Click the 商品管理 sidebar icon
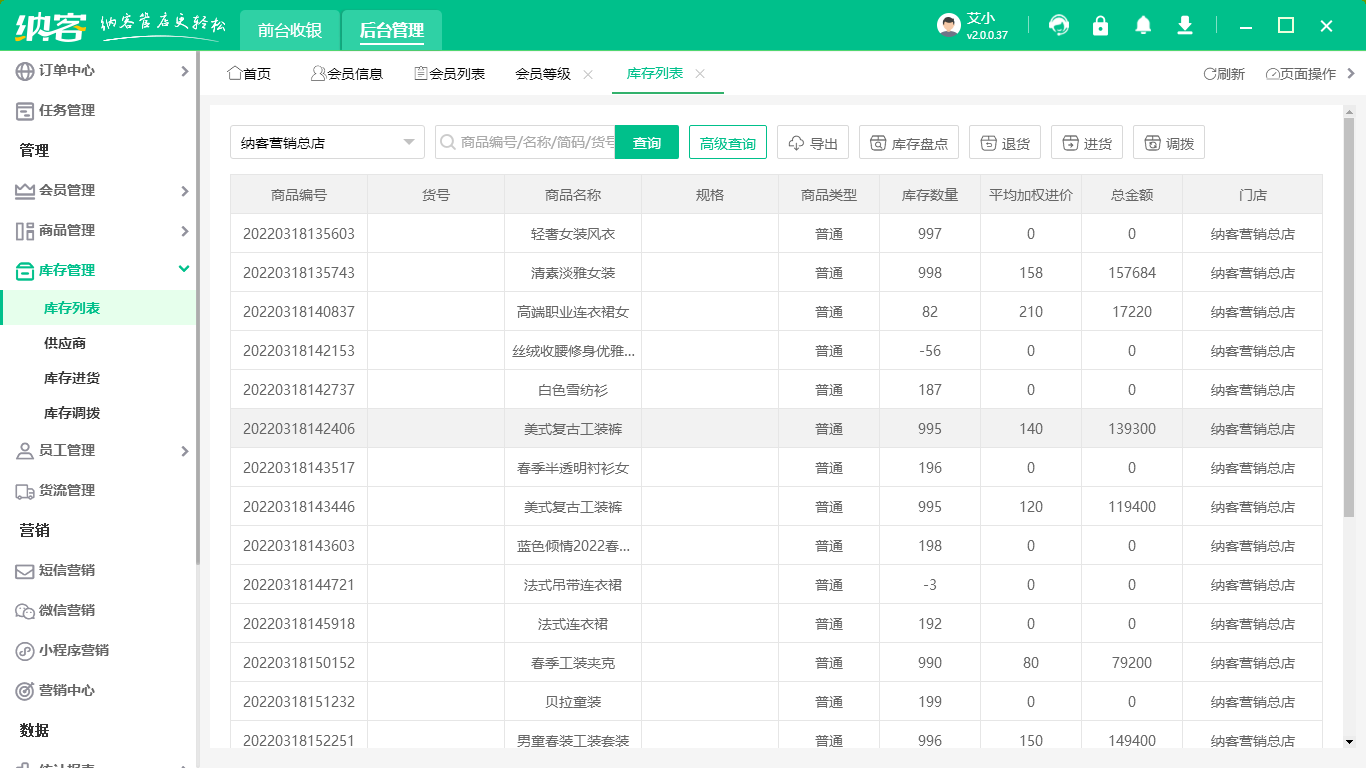The width and height of the screenshot is (1366, 768). [x=25, y=231]
